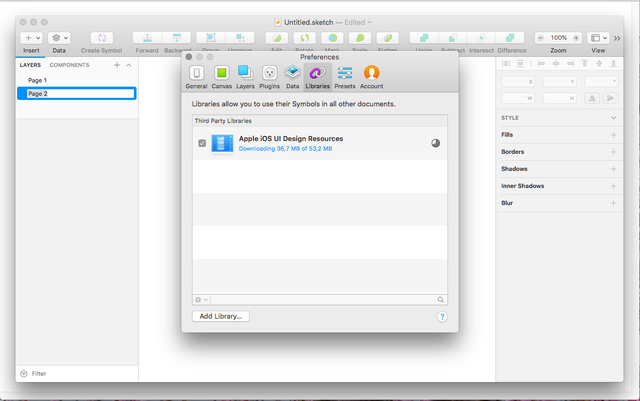Click the Scale toolbar icon
640x401 pixels.
[360, 38]
